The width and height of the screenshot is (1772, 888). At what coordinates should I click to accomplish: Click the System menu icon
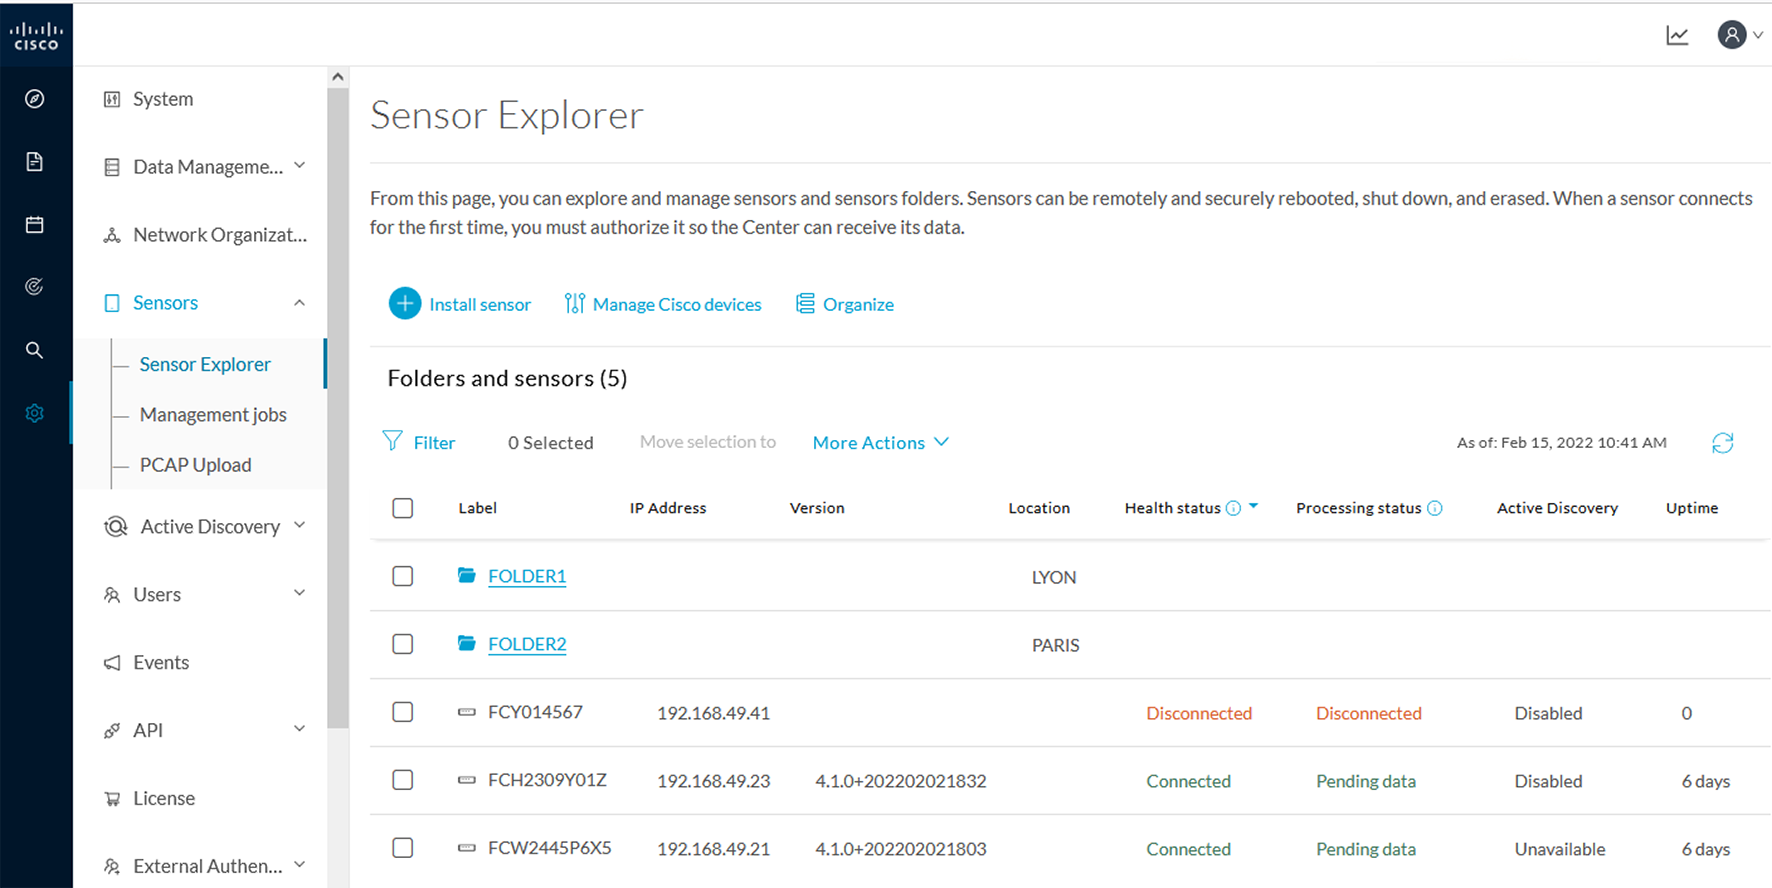[x=112, y=99]
